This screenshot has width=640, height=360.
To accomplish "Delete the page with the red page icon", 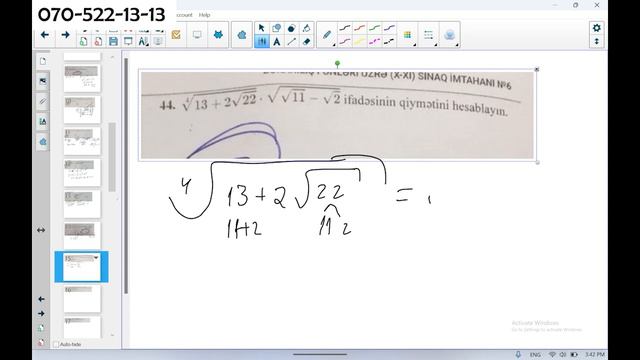I will tap(98, 41).
